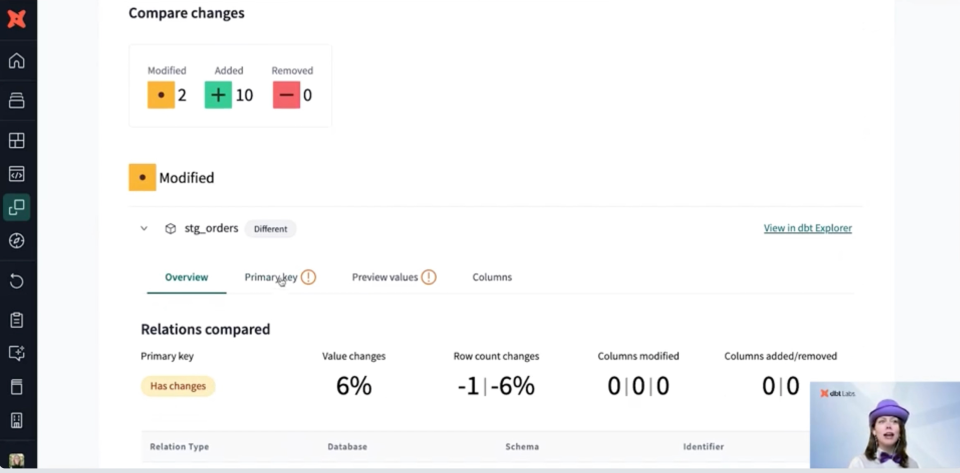Open the Primary key tab
The width and height of the screenshot is (960, 473).
coord(271,277)
